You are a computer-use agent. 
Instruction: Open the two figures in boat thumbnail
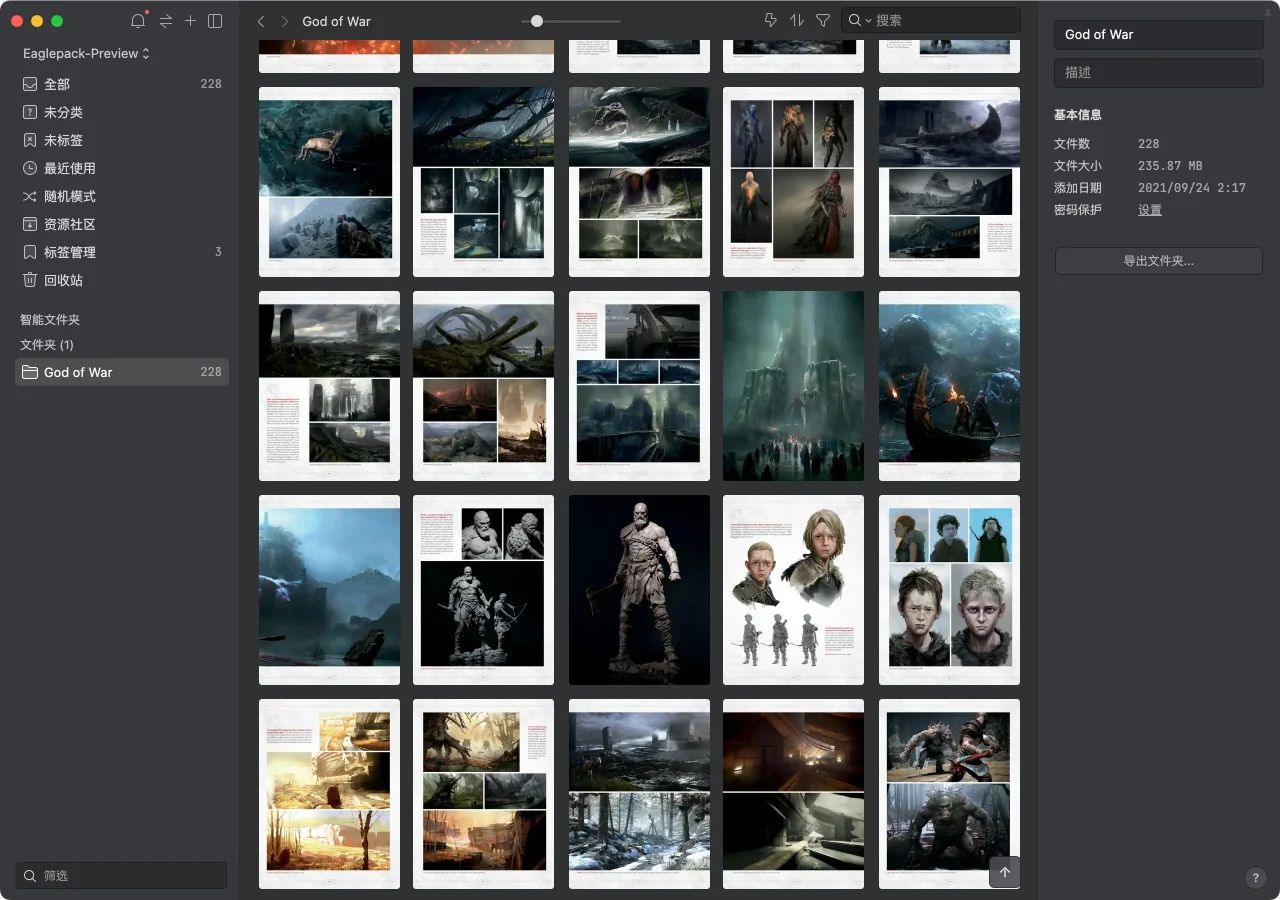[x=949, y=386]
